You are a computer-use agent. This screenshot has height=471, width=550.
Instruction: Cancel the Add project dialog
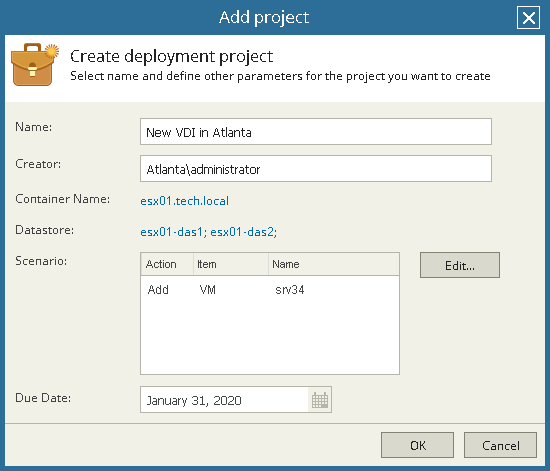coord(501,445)
